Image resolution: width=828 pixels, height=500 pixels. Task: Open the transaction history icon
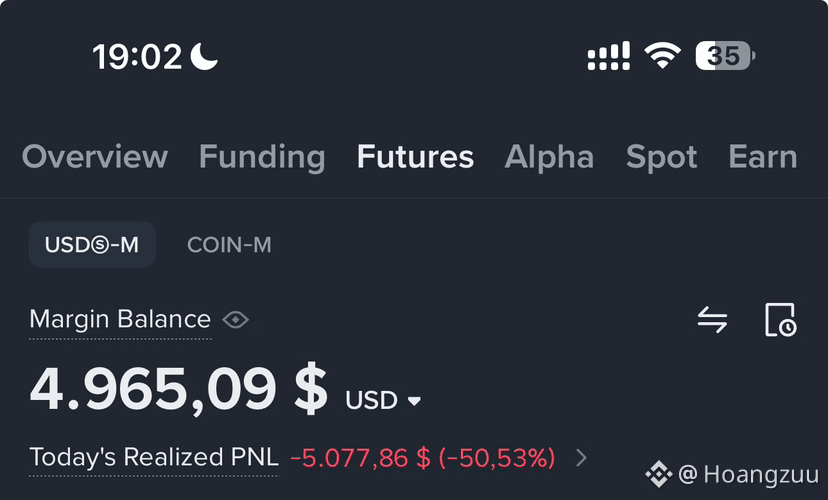point(780,319)
